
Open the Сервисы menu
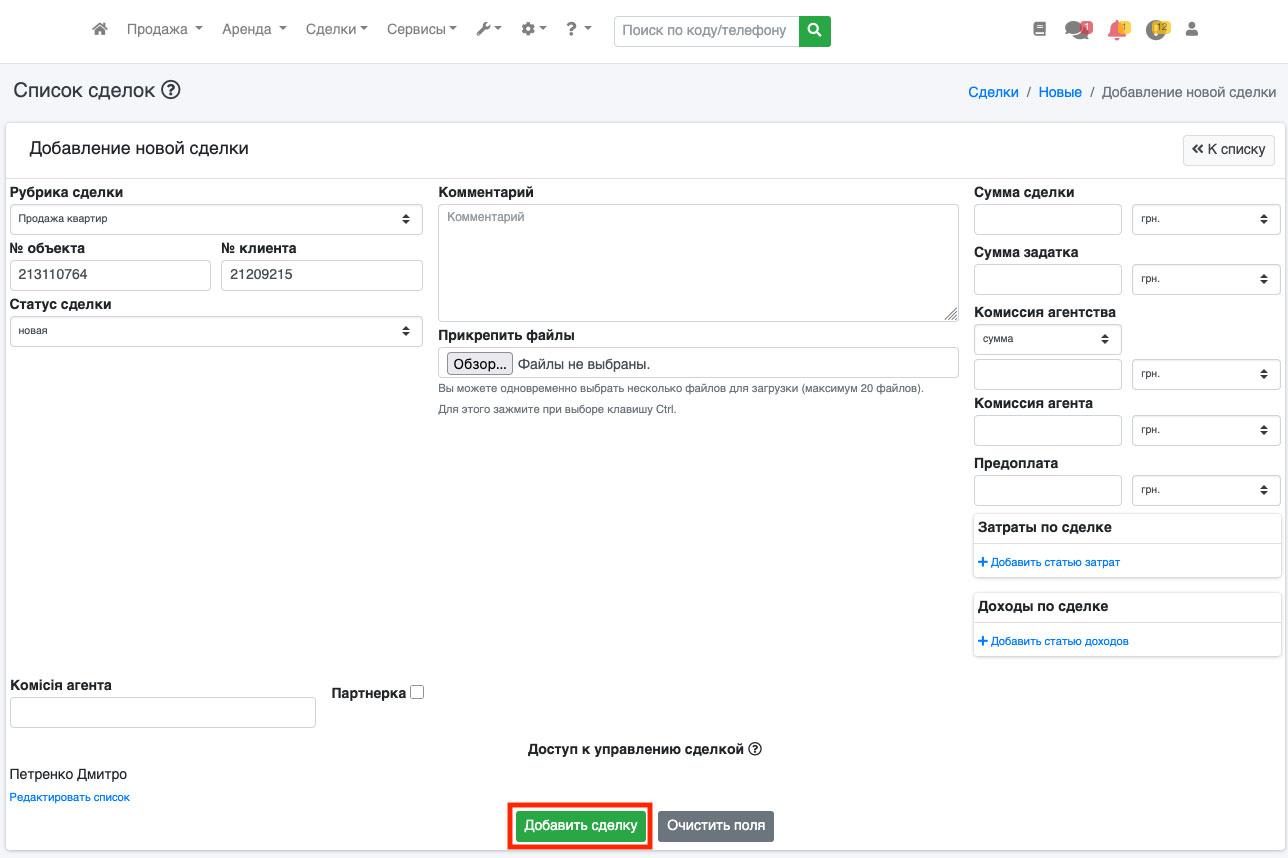(x=421, y=30)
